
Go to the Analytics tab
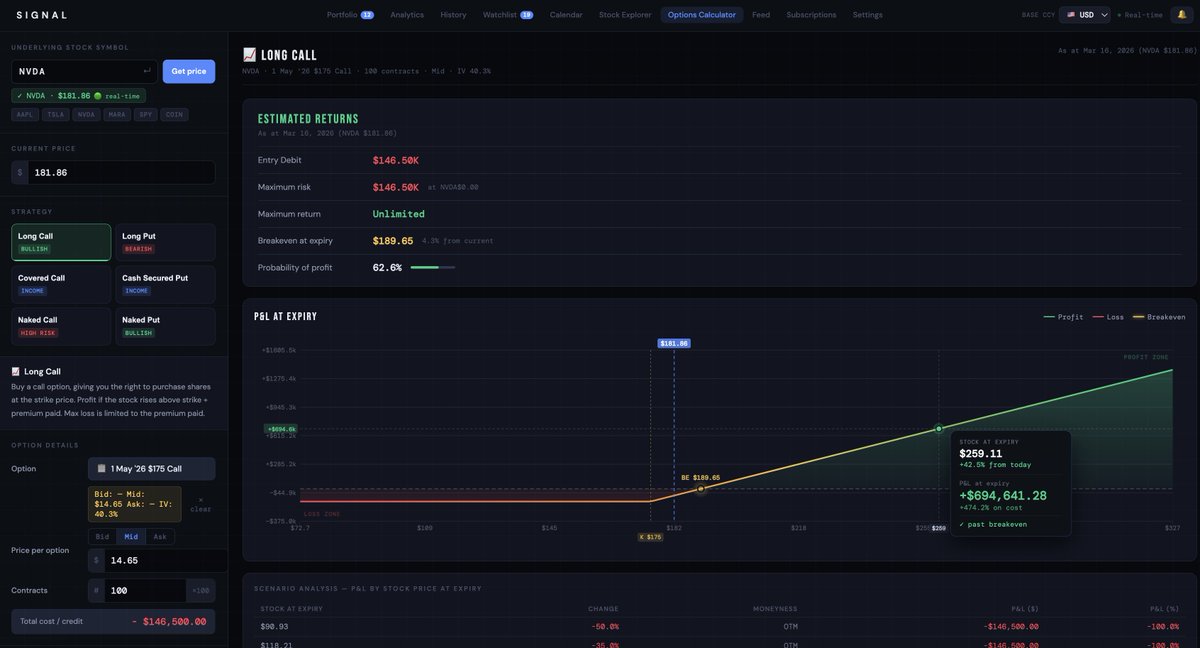[407, 15]
